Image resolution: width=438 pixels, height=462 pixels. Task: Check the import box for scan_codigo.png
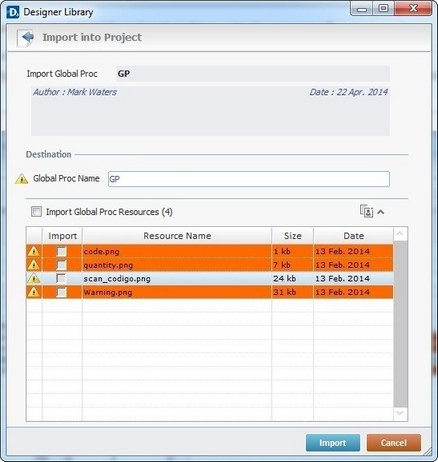coord(62,278)
